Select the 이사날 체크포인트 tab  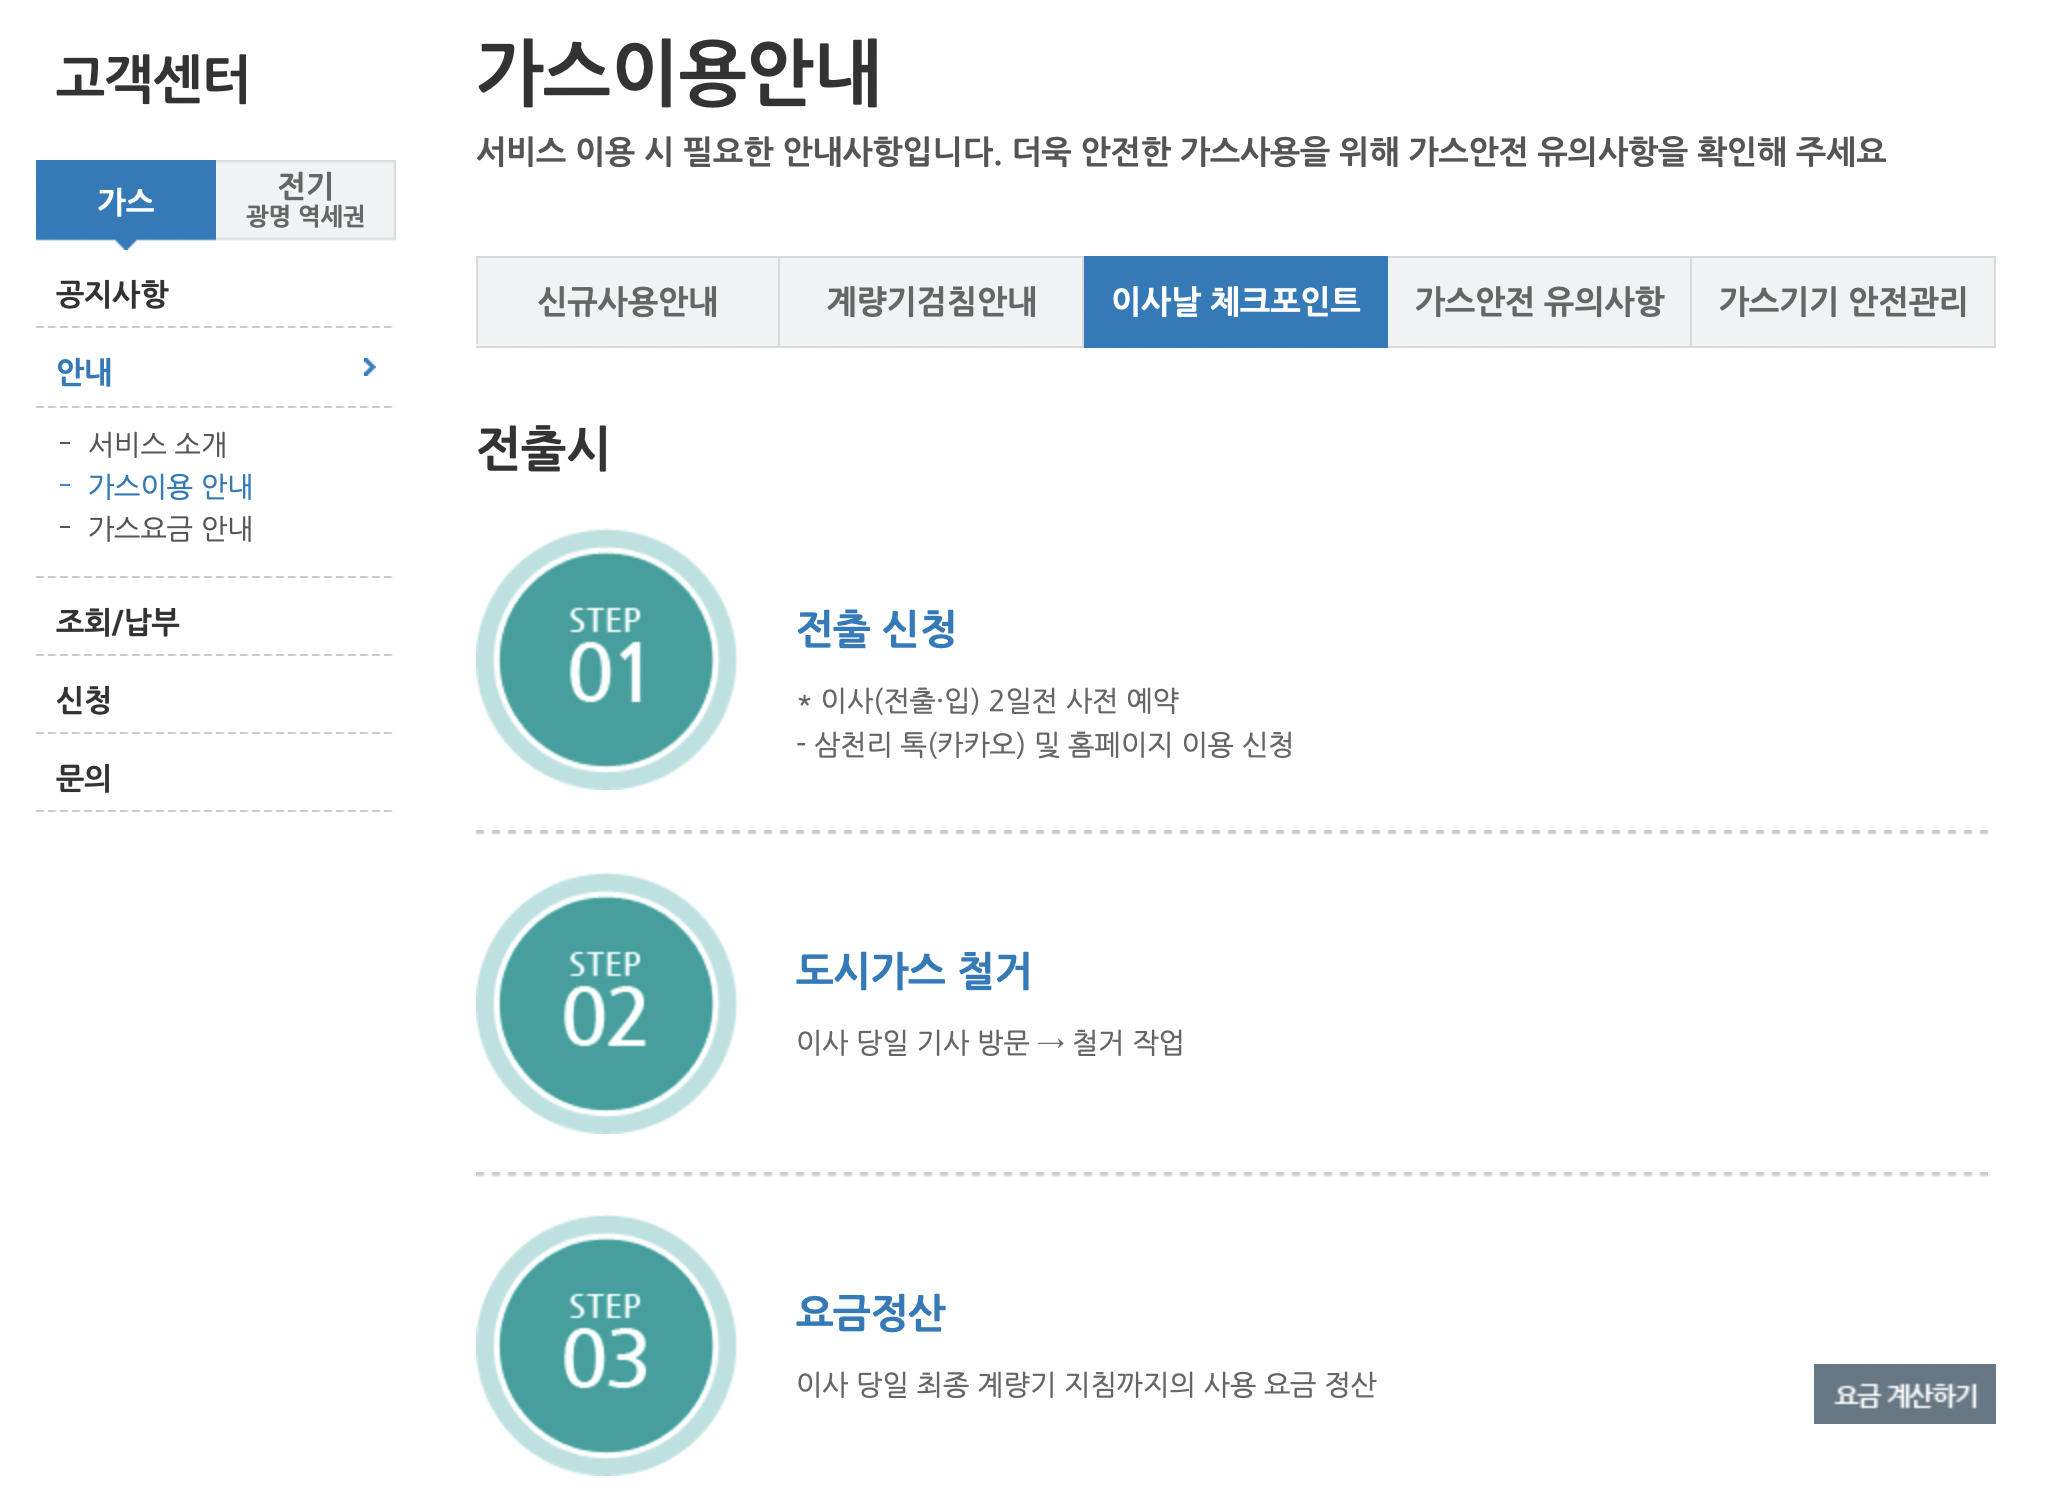pyautogui.click(x=1235, y=302)
